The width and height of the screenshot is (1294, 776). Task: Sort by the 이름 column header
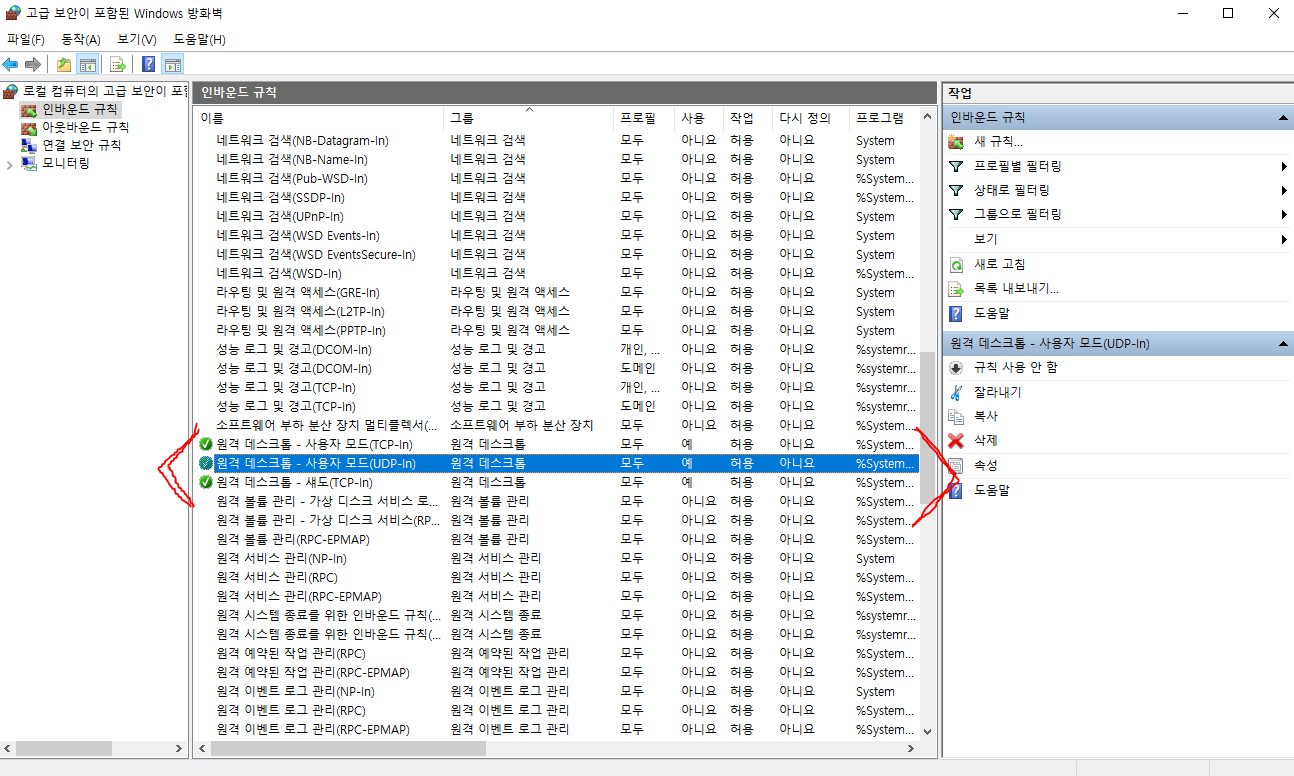click(x=319, y=118)
